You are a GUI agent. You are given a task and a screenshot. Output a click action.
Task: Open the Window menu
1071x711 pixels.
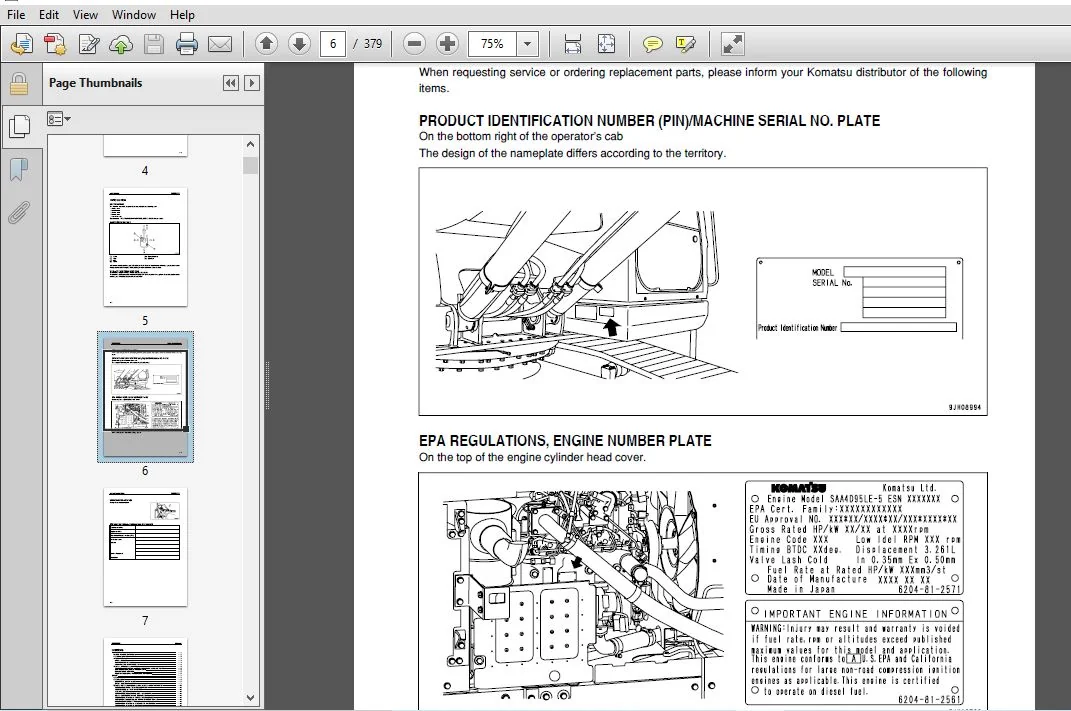coord(134,14)
